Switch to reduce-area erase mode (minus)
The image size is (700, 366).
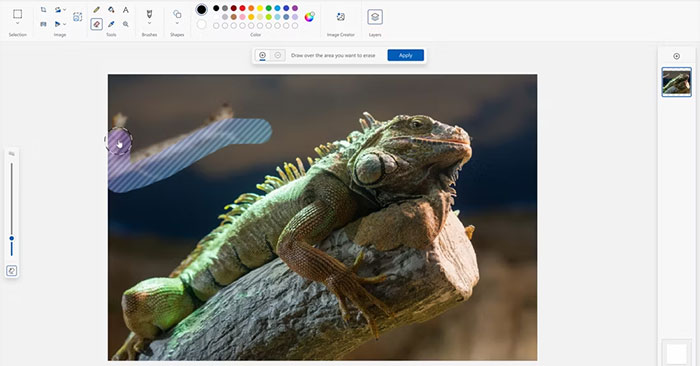[x=278, y=55]
